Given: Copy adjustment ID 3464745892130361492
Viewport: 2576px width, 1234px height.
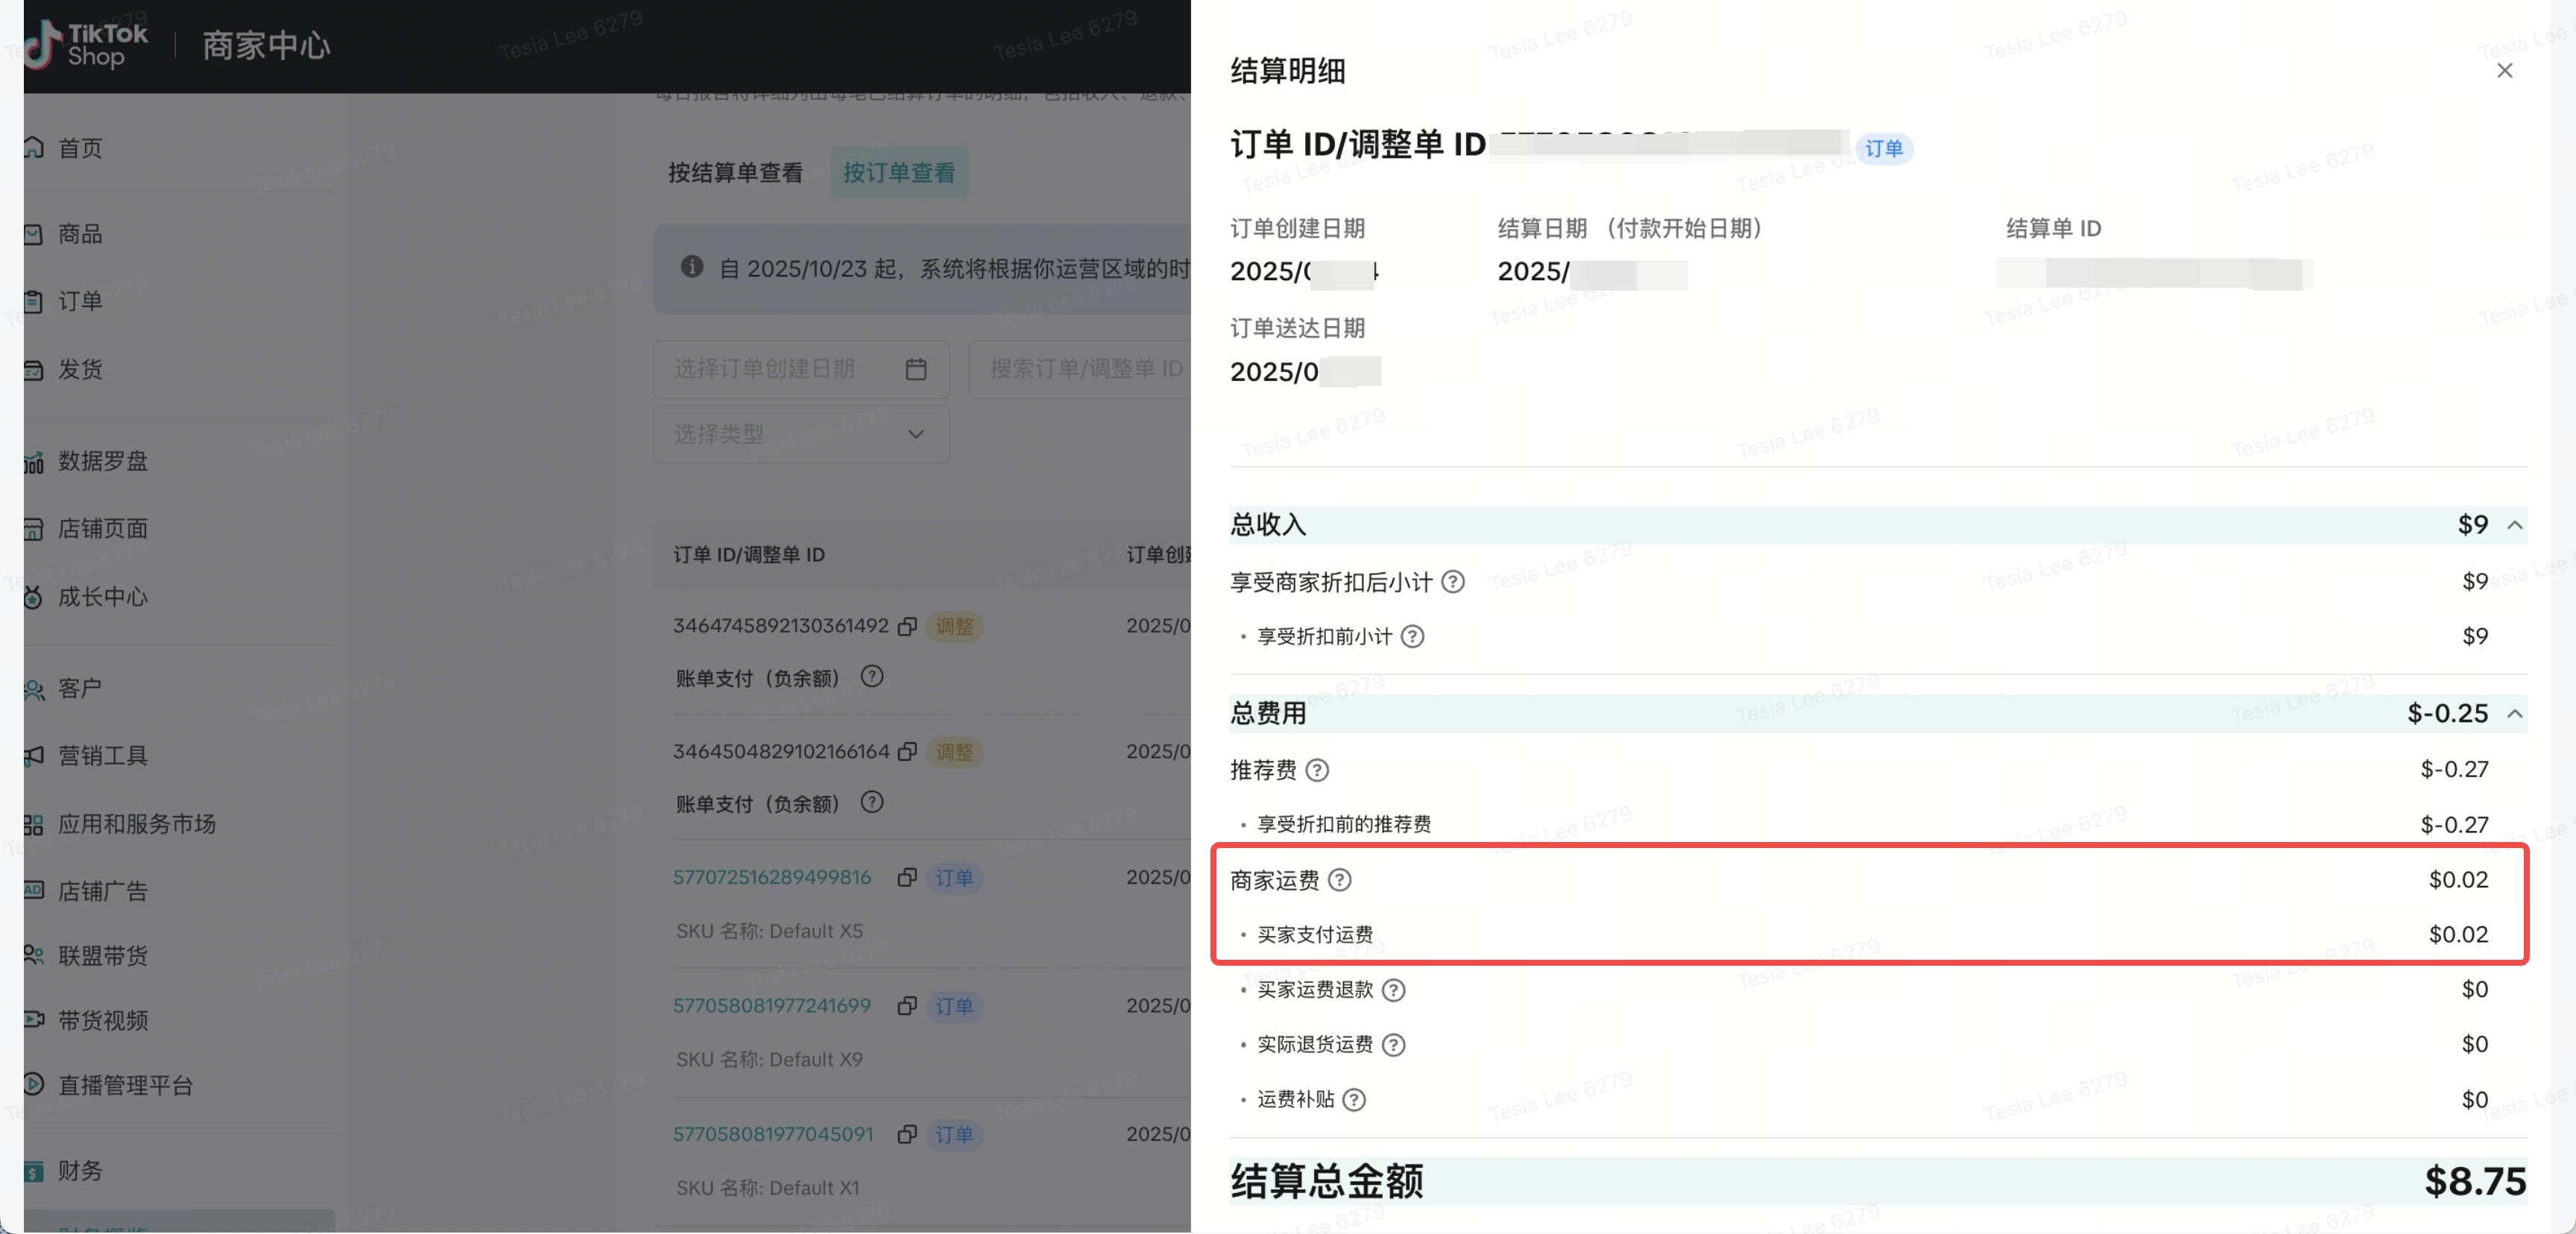Looking at the screenshot, I should pos(907,626).
